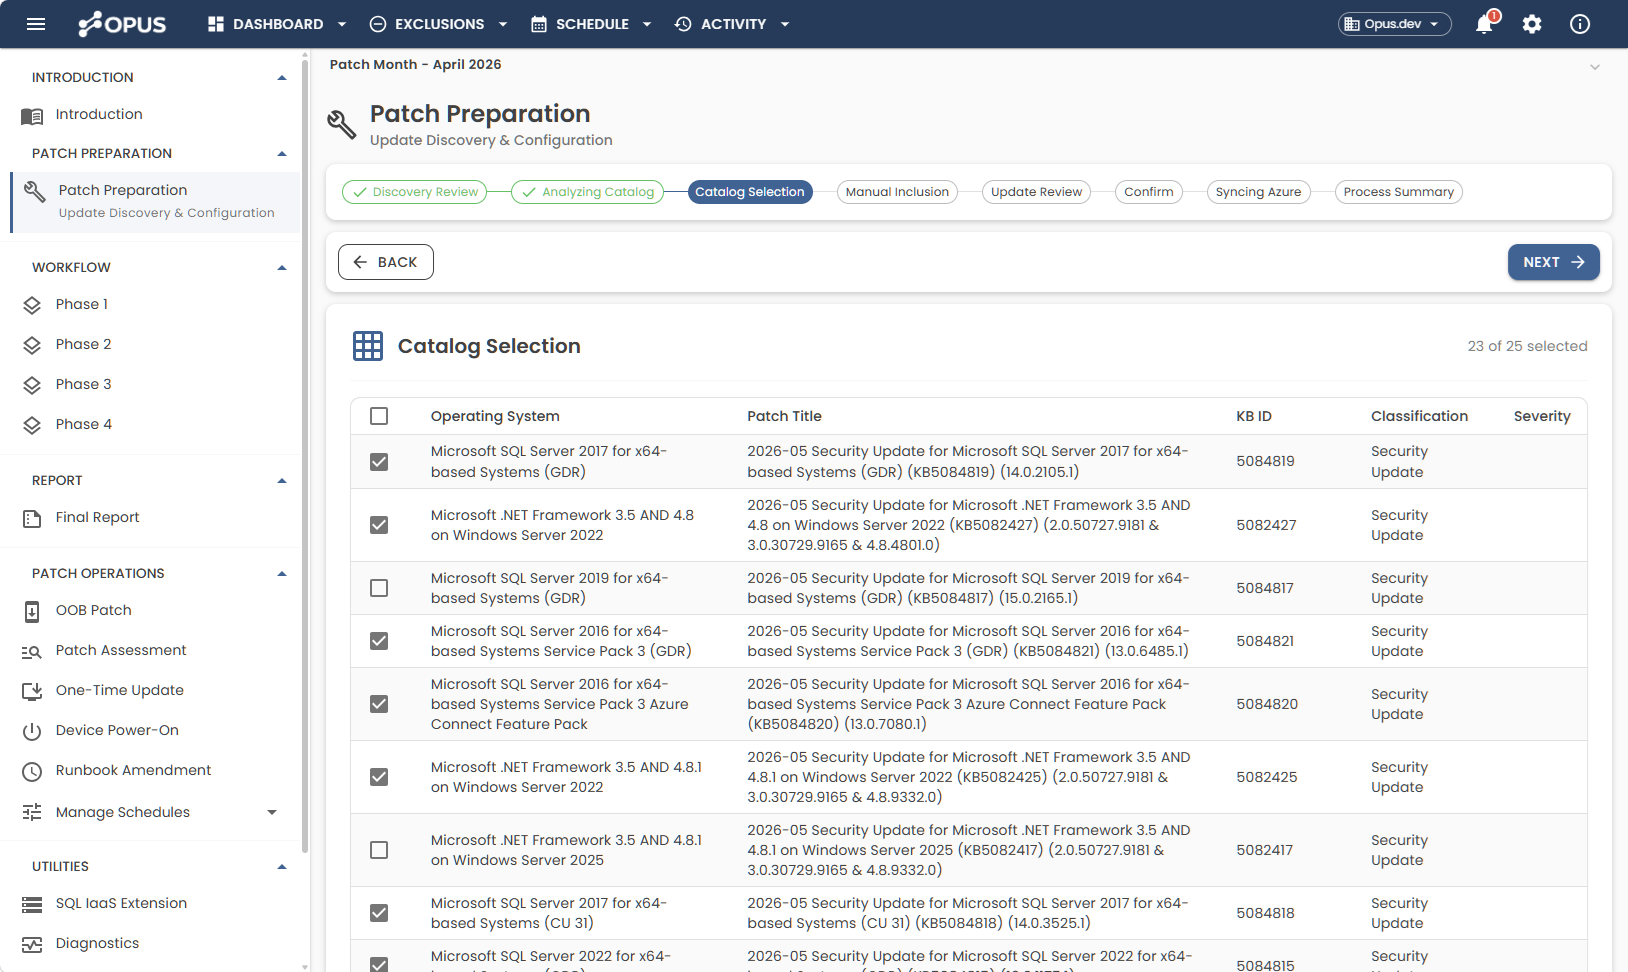Click the Activity history icon in top bar
This screenshot has width=1628, height=972.
click(x=683, y=24)
